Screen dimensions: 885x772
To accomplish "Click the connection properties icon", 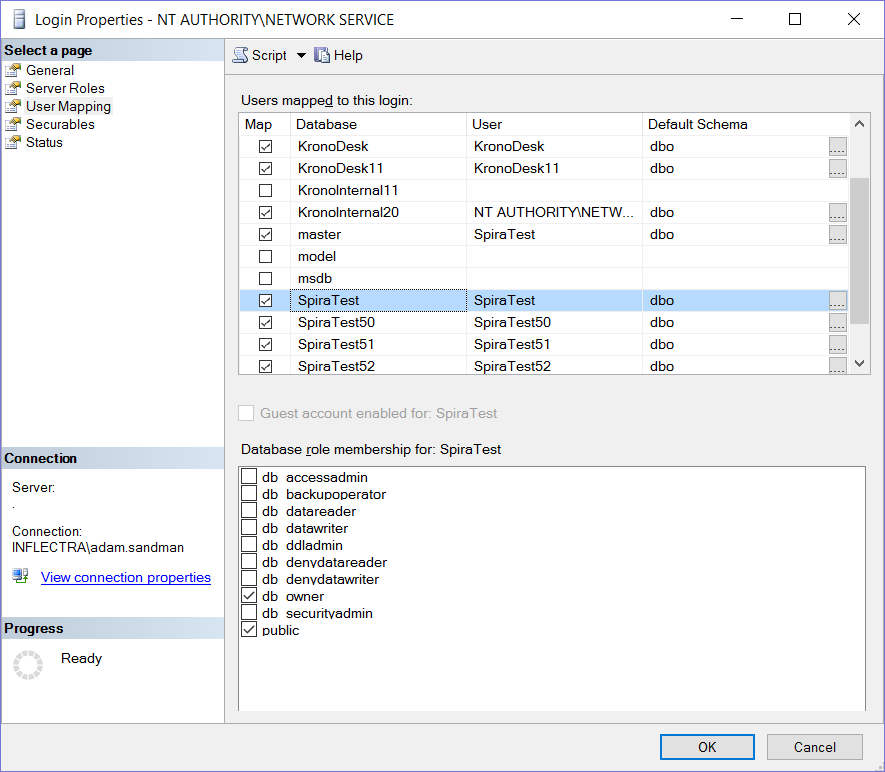I will (x=20, y=577).
